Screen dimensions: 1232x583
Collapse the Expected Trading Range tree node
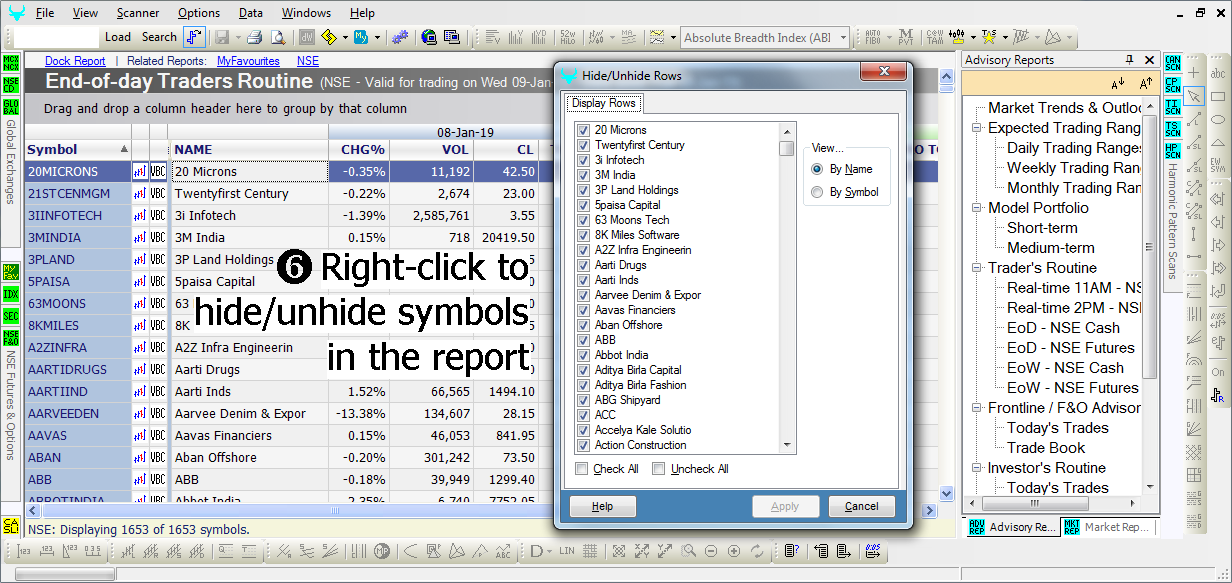977,128
